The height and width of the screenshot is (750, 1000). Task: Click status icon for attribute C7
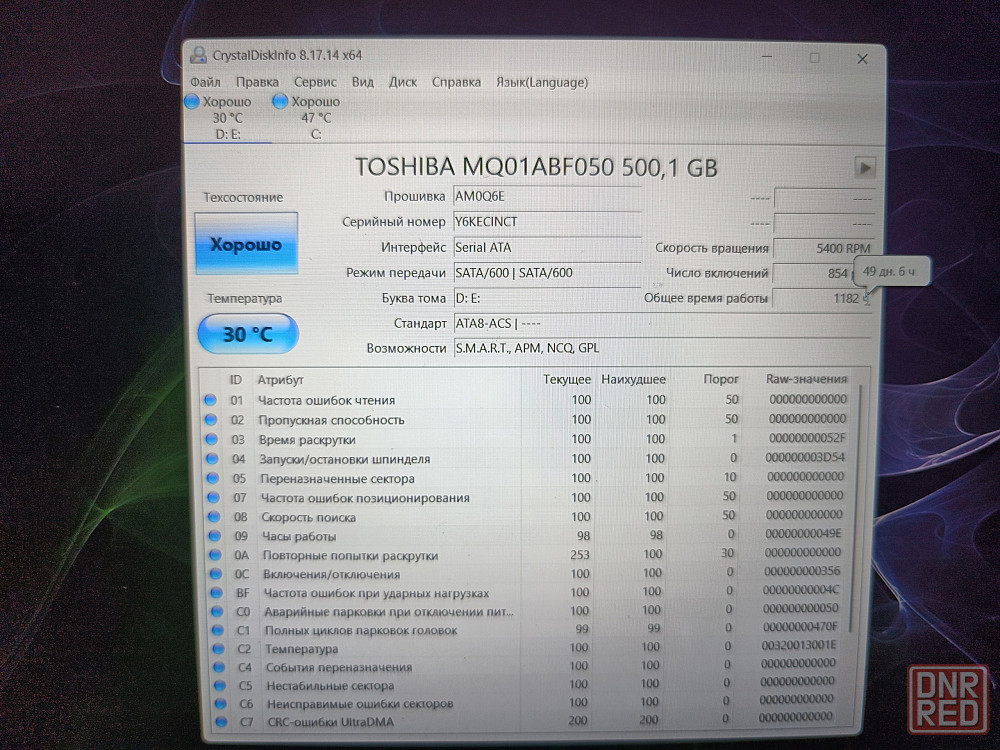(221, 722)
